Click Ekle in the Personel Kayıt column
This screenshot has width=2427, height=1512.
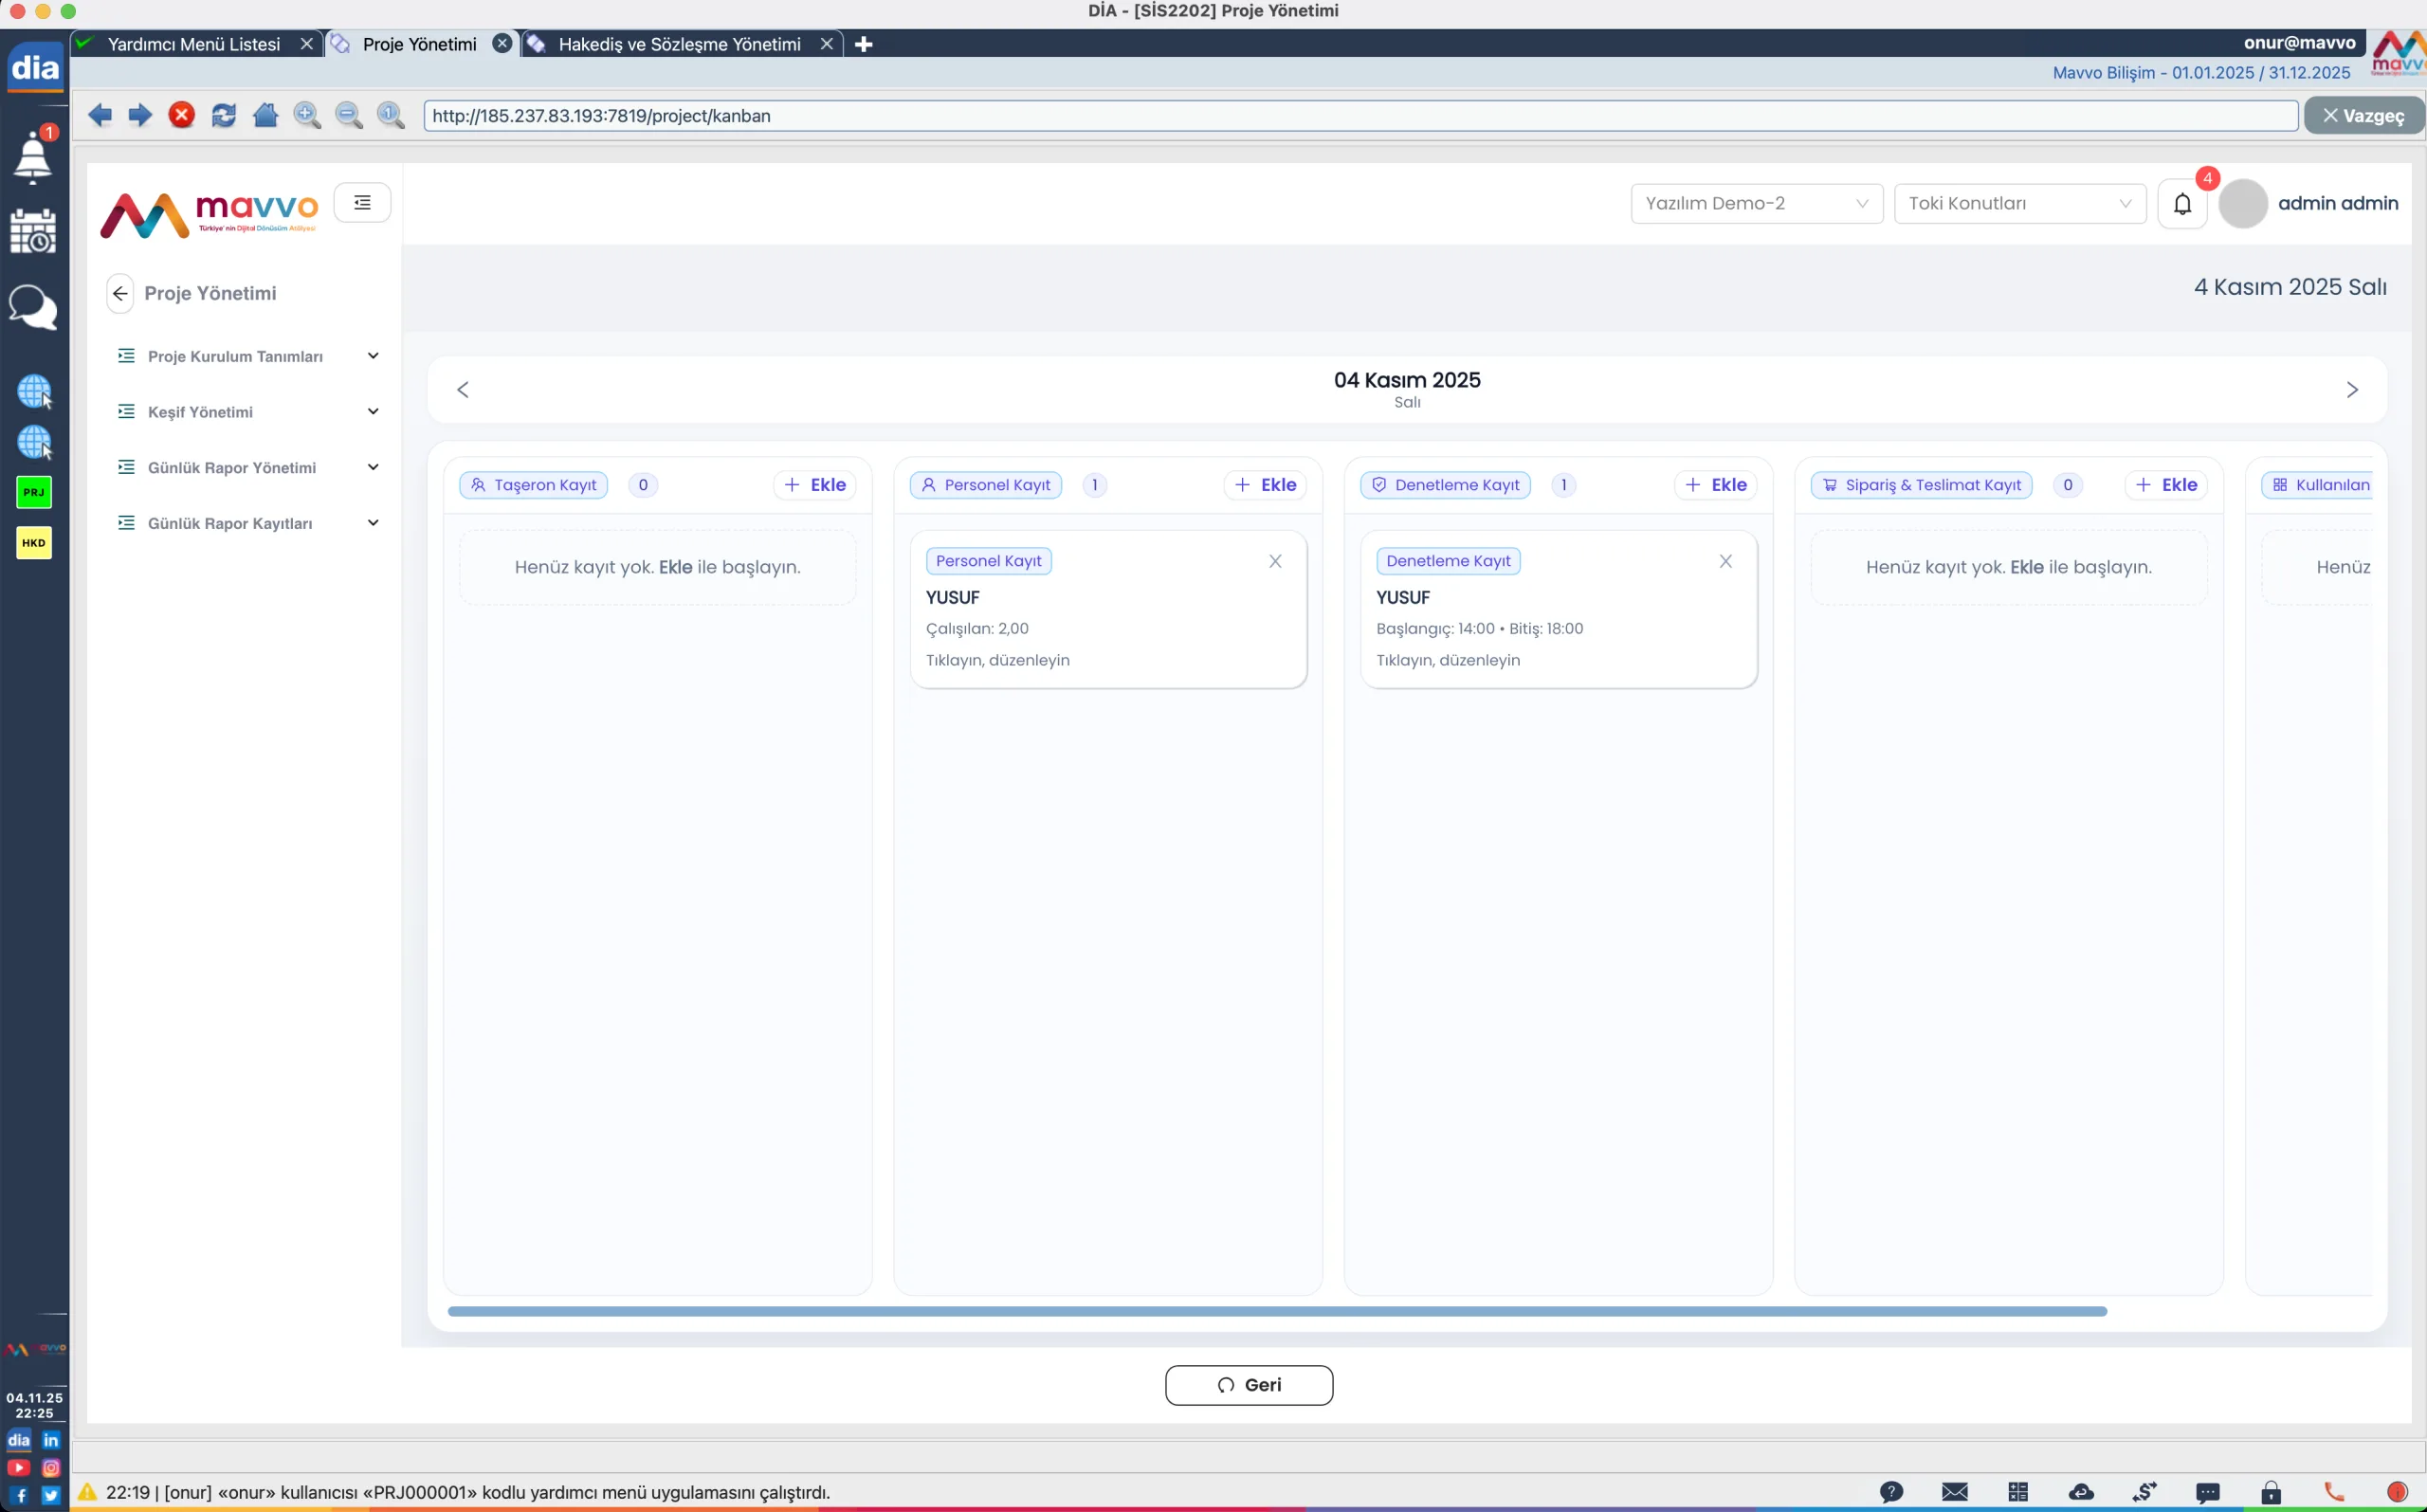click(1264, 484)
